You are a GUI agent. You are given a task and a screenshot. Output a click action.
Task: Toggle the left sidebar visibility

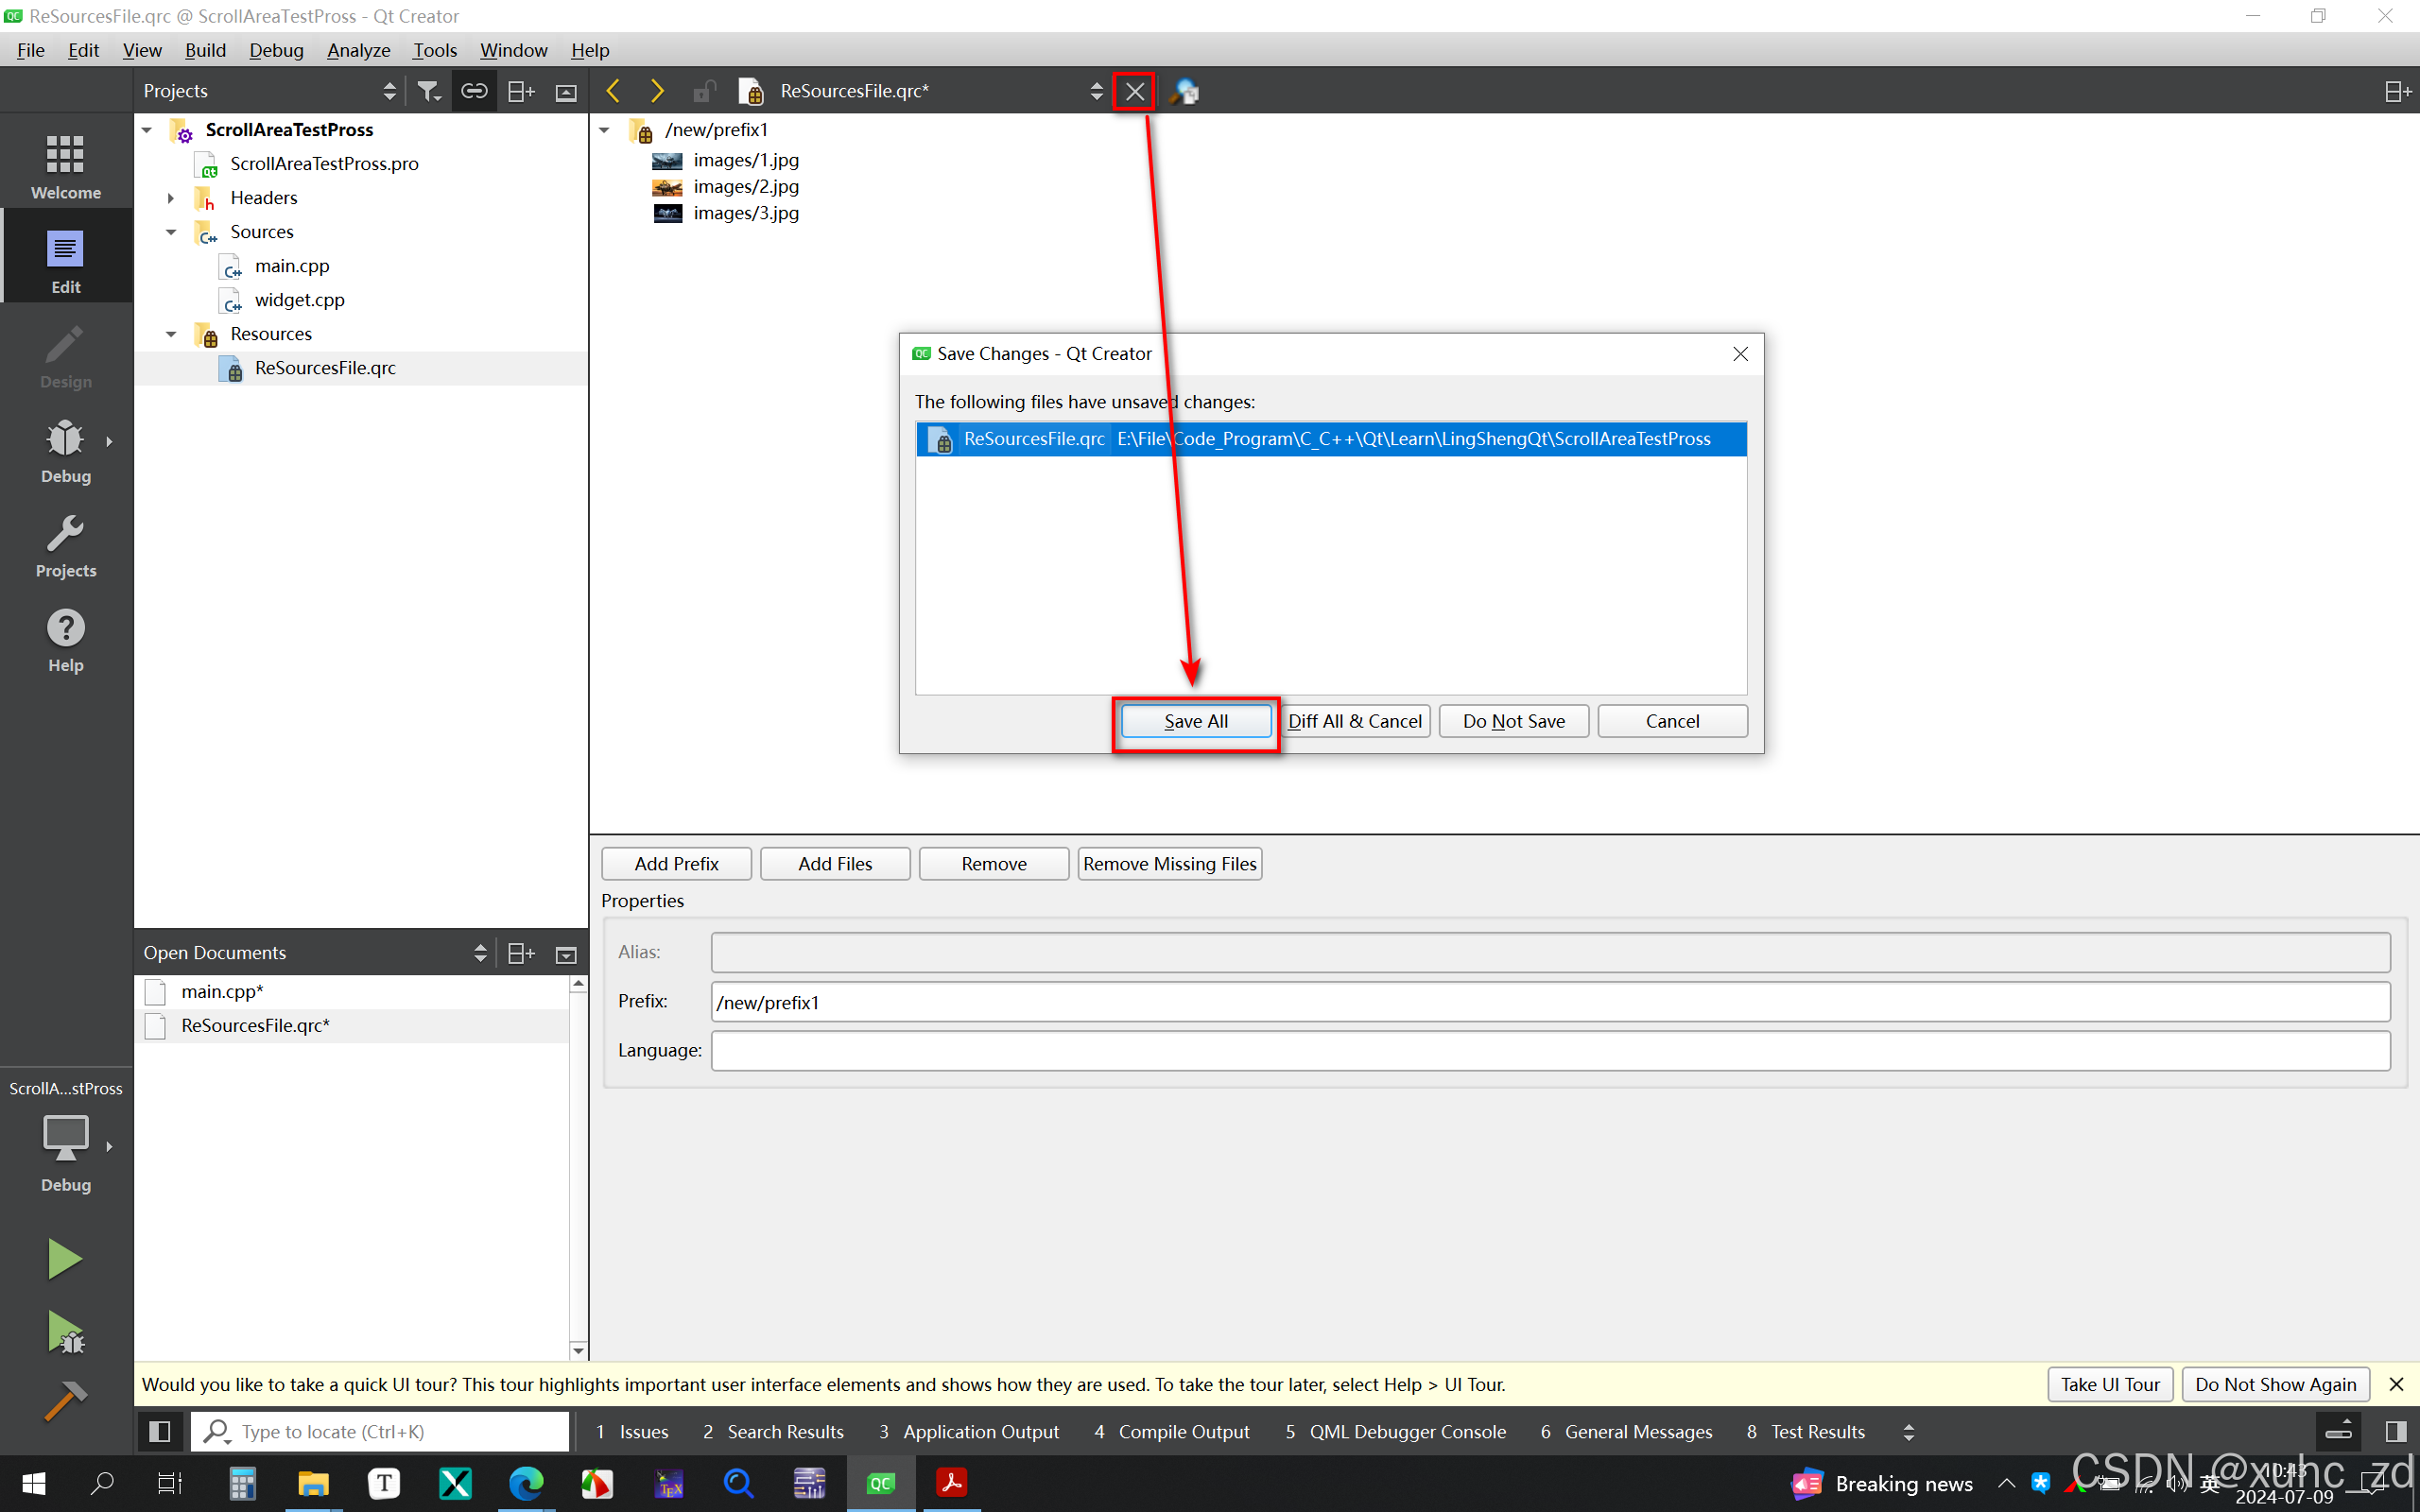[x=159, y=1432]
